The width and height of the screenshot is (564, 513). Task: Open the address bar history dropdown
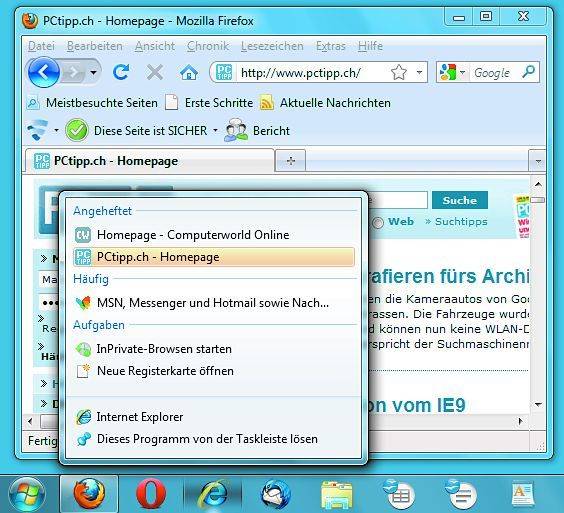pos(419,72)
